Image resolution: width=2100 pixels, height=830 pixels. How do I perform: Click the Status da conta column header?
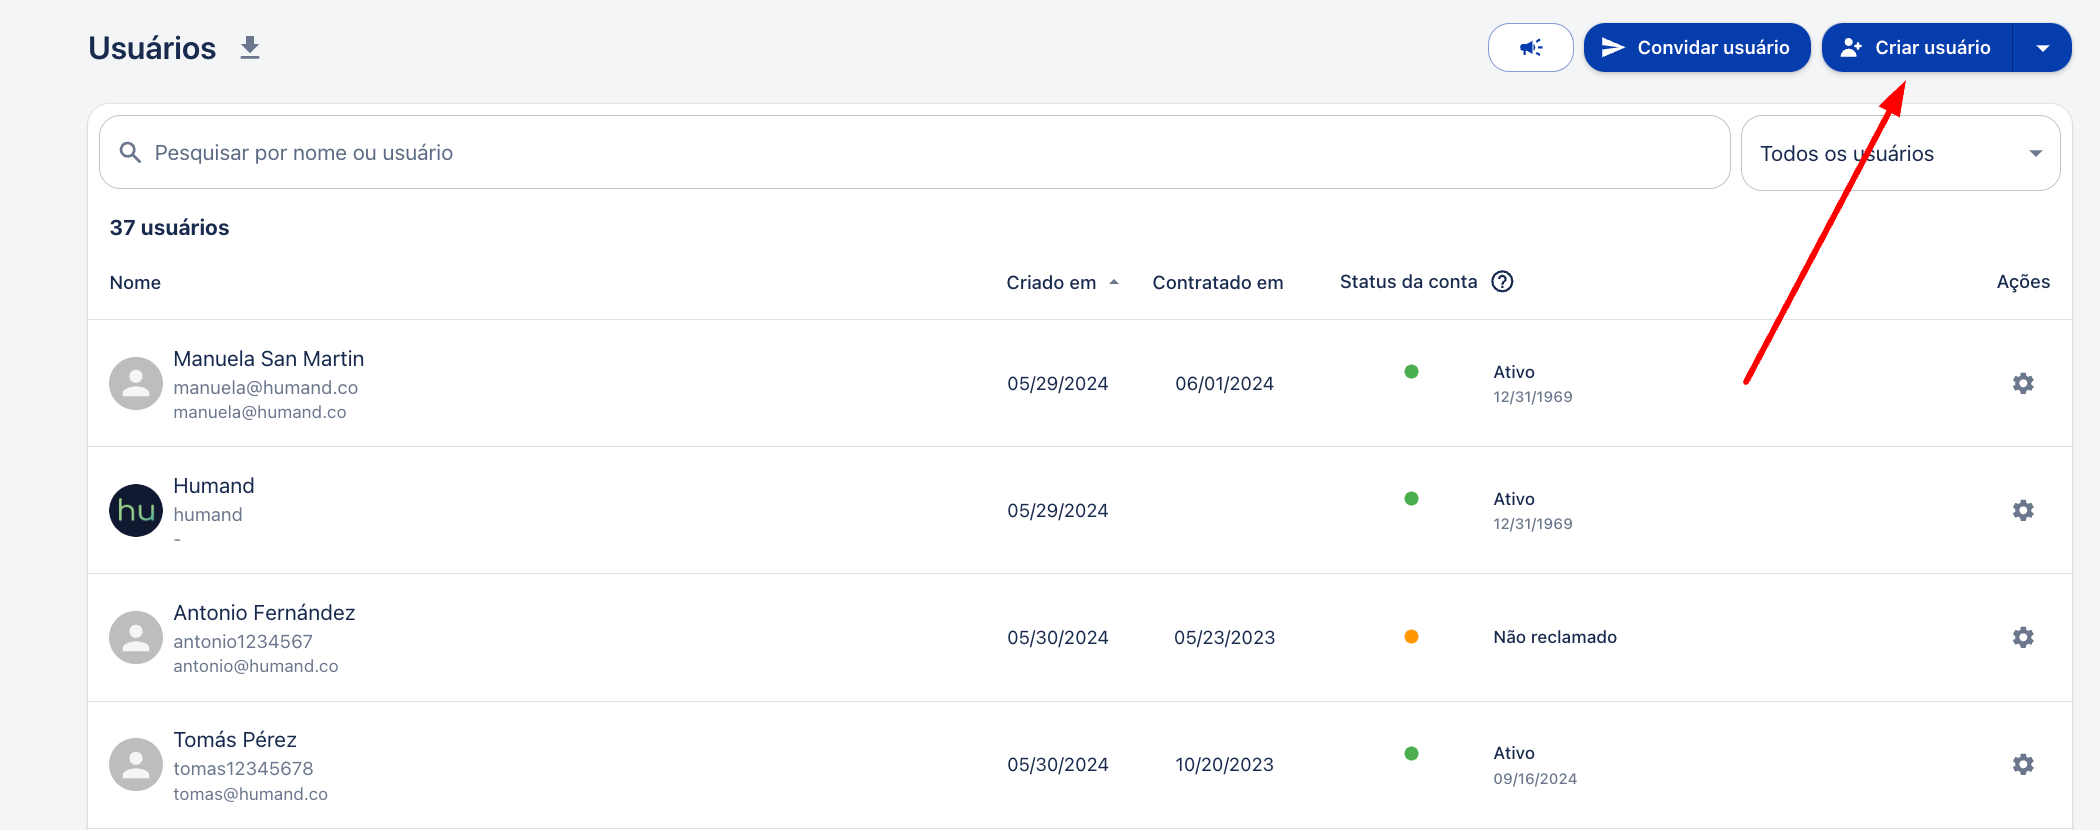click(x=1408, y=282)
